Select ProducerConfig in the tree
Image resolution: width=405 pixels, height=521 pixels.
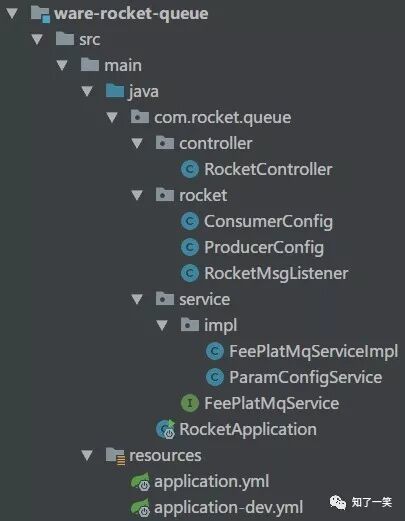(264, 248)
